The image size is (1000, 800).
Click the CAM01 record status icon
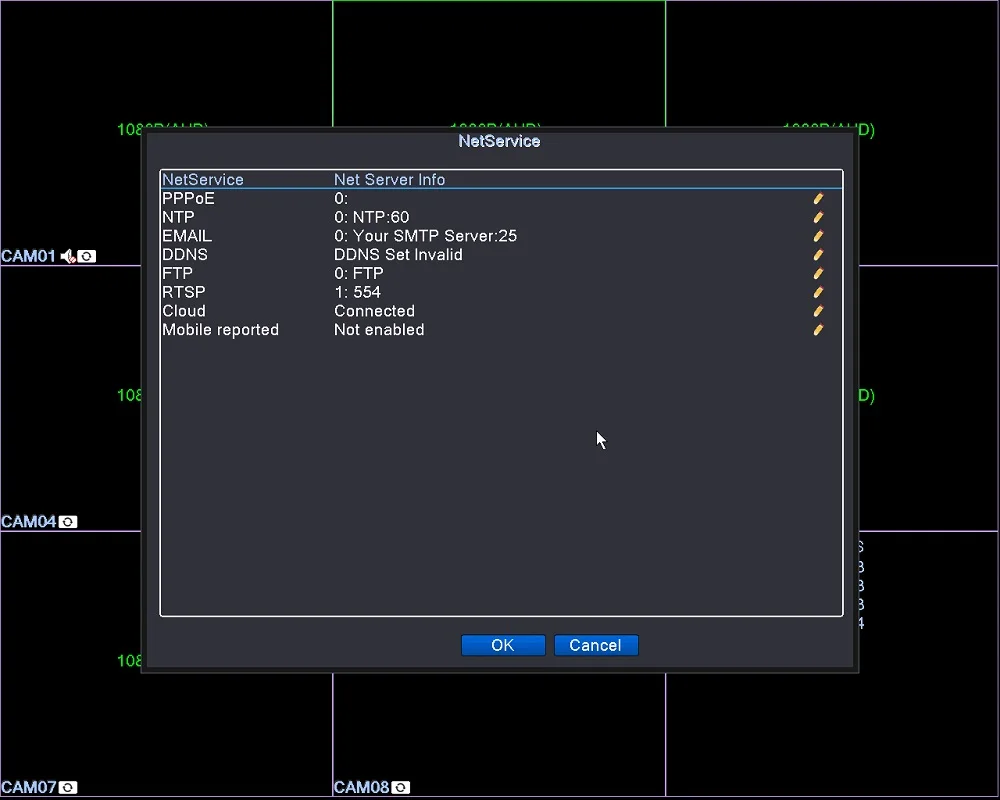[87, 256]
